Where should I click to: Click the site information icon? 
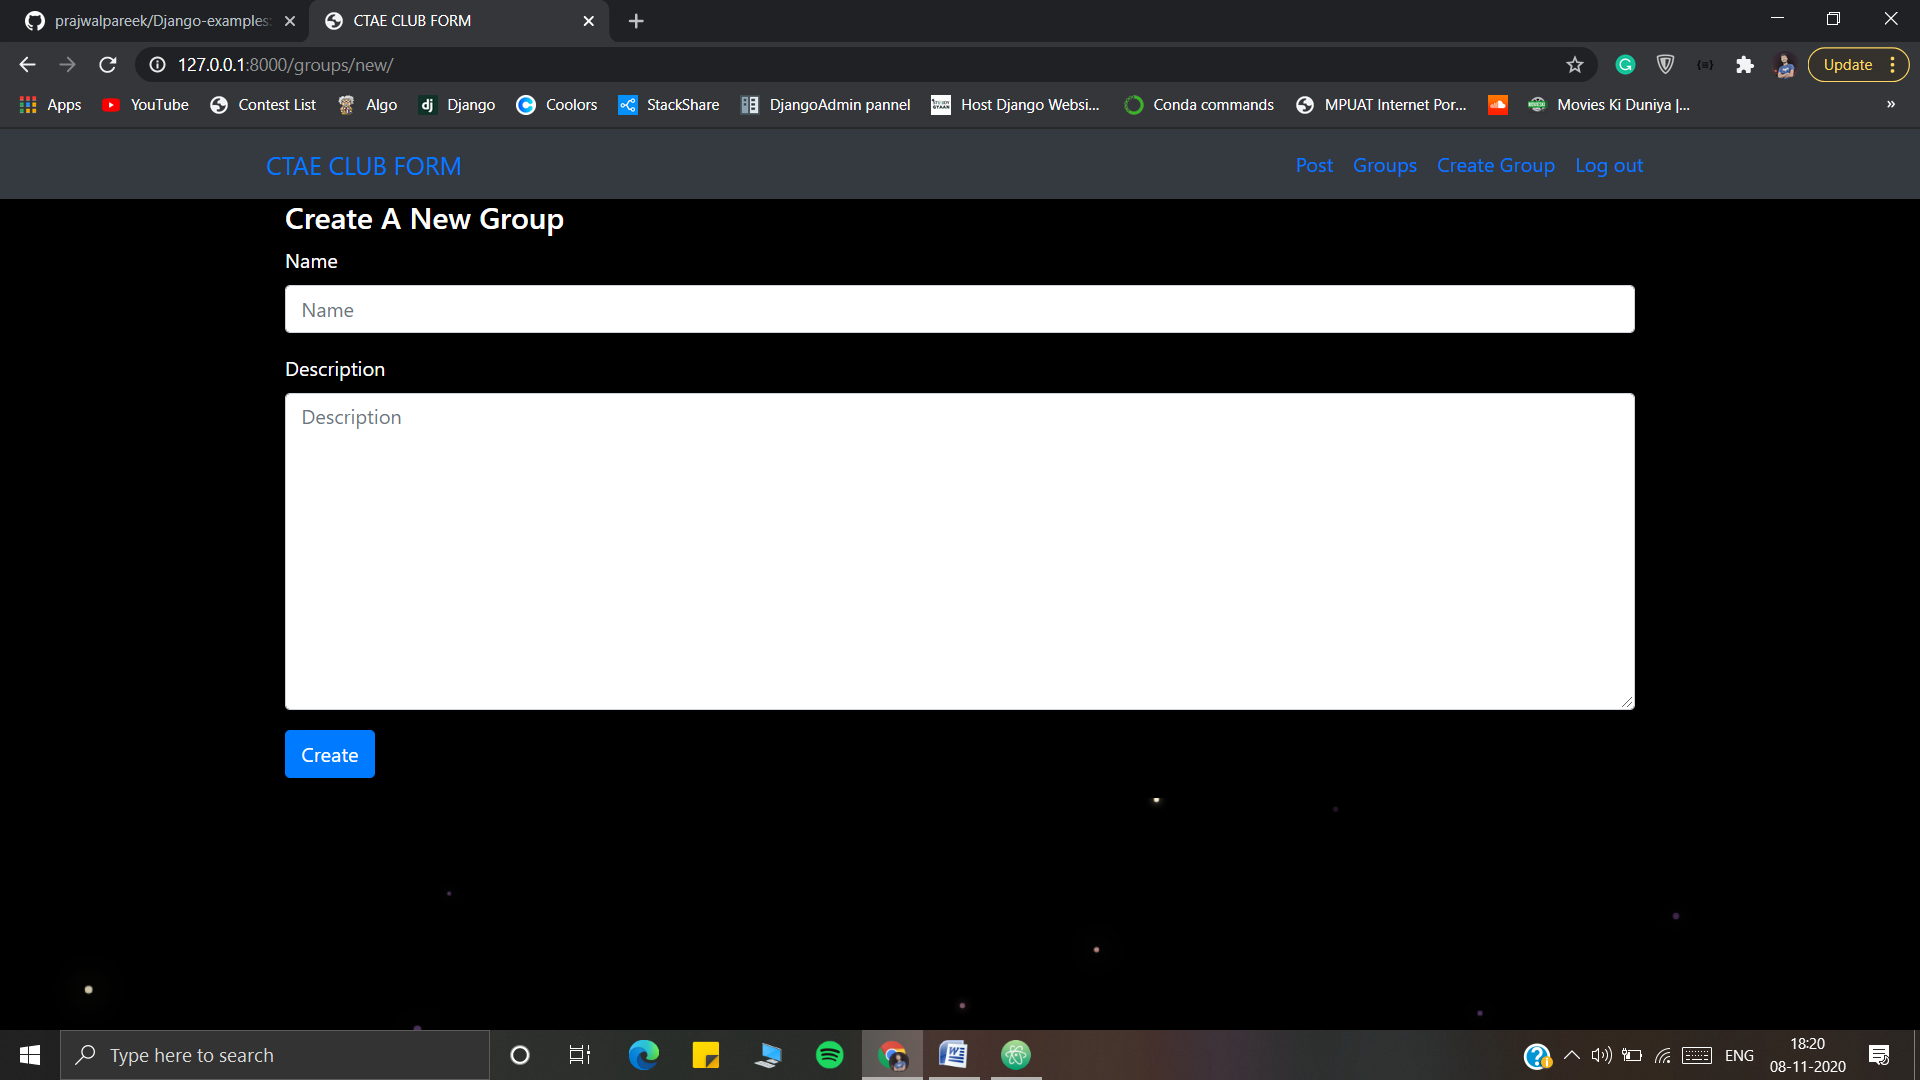click(x=157, y=65)
